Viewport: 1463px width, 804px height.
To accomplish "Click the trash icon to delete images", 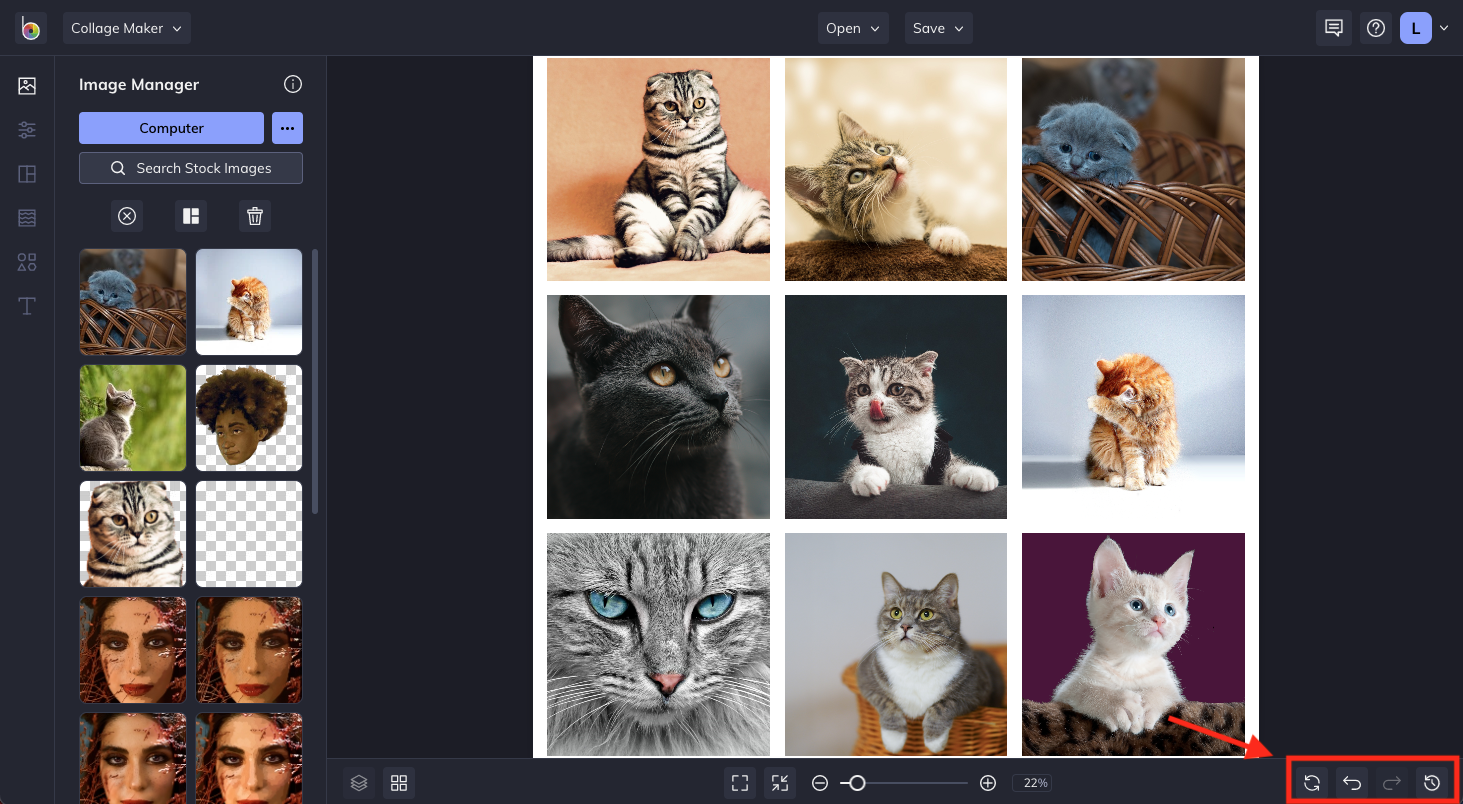I will tap(255, 216).
